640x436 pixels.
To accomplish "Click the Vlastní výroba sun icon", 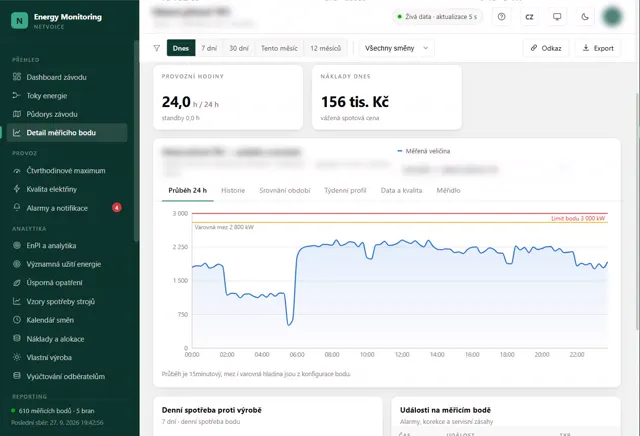I will [17, 357].
